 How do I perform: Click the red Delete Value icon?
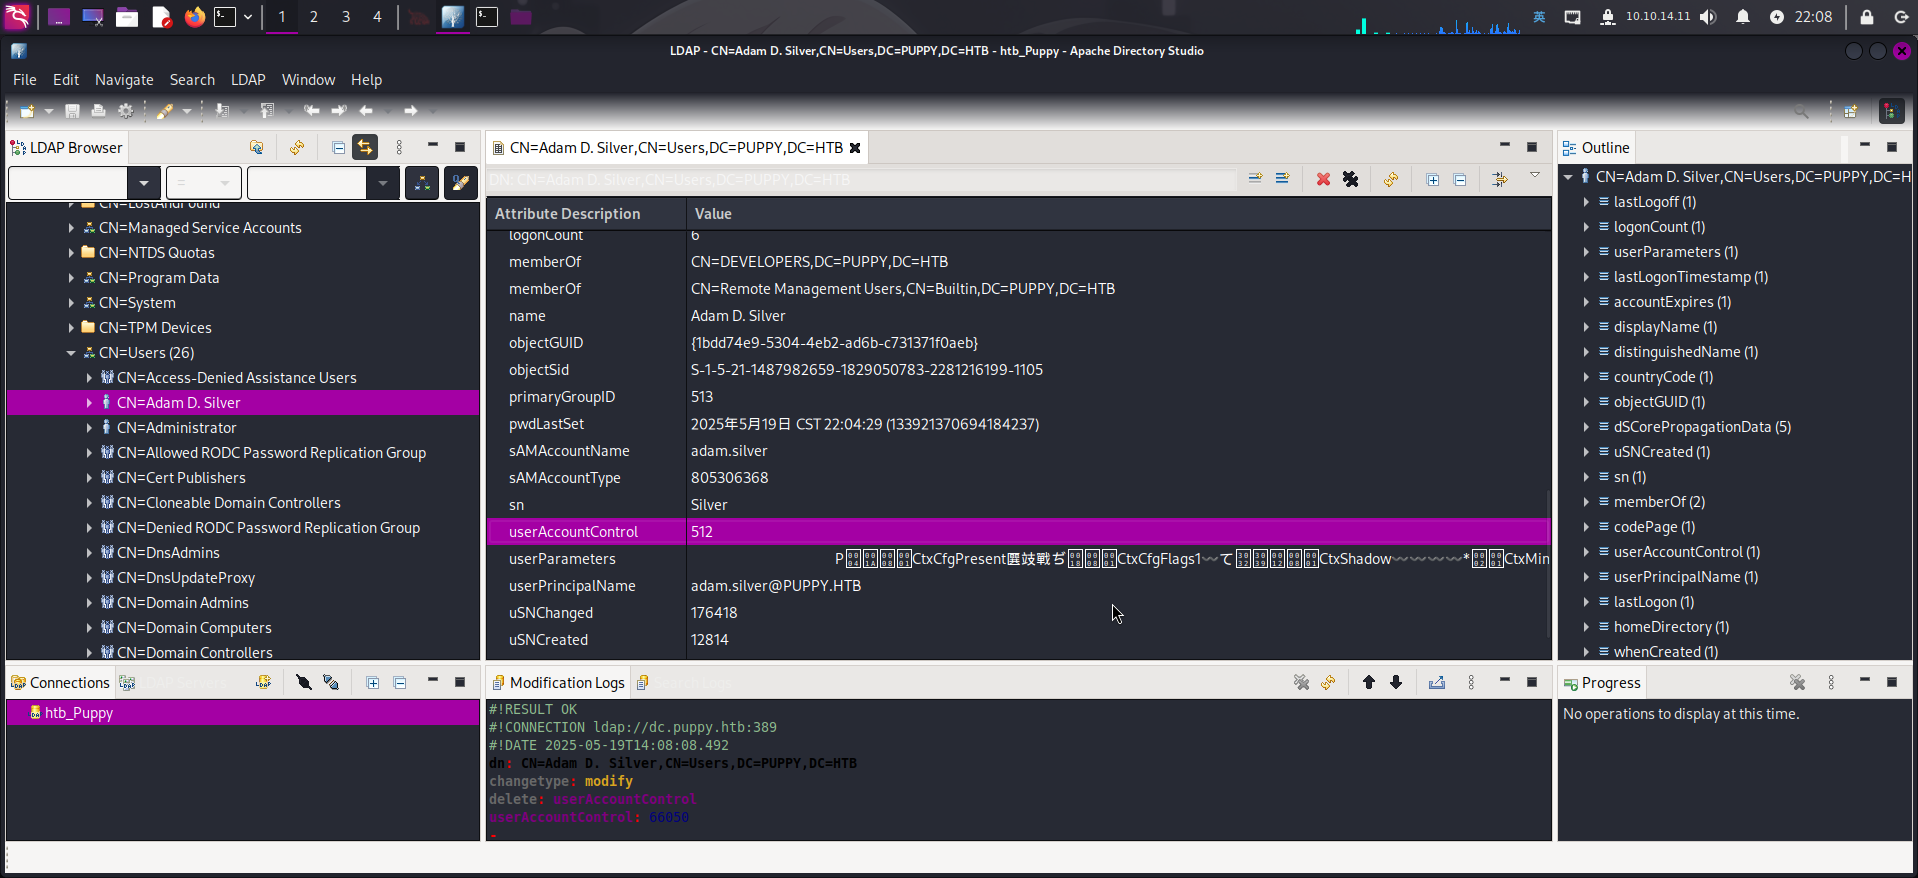1323,179
